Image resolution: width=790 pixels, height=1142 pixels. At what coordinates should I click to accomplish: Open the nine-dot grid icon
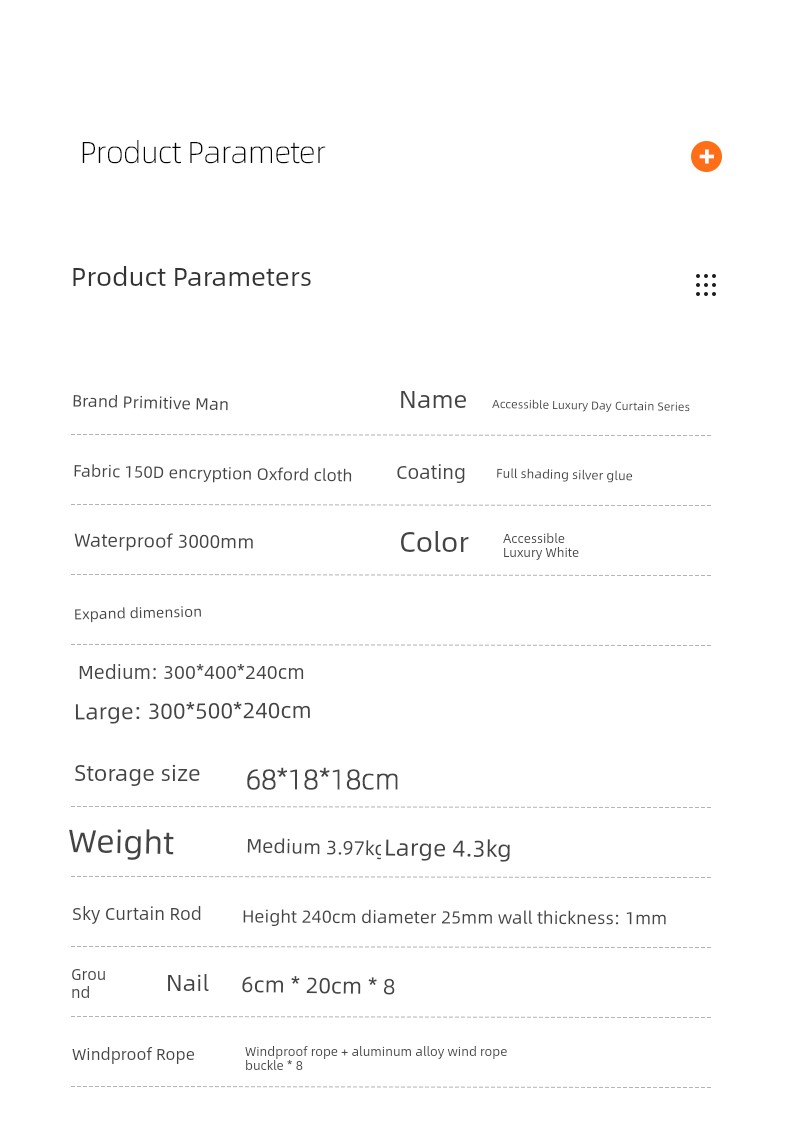tap(706, 285)
